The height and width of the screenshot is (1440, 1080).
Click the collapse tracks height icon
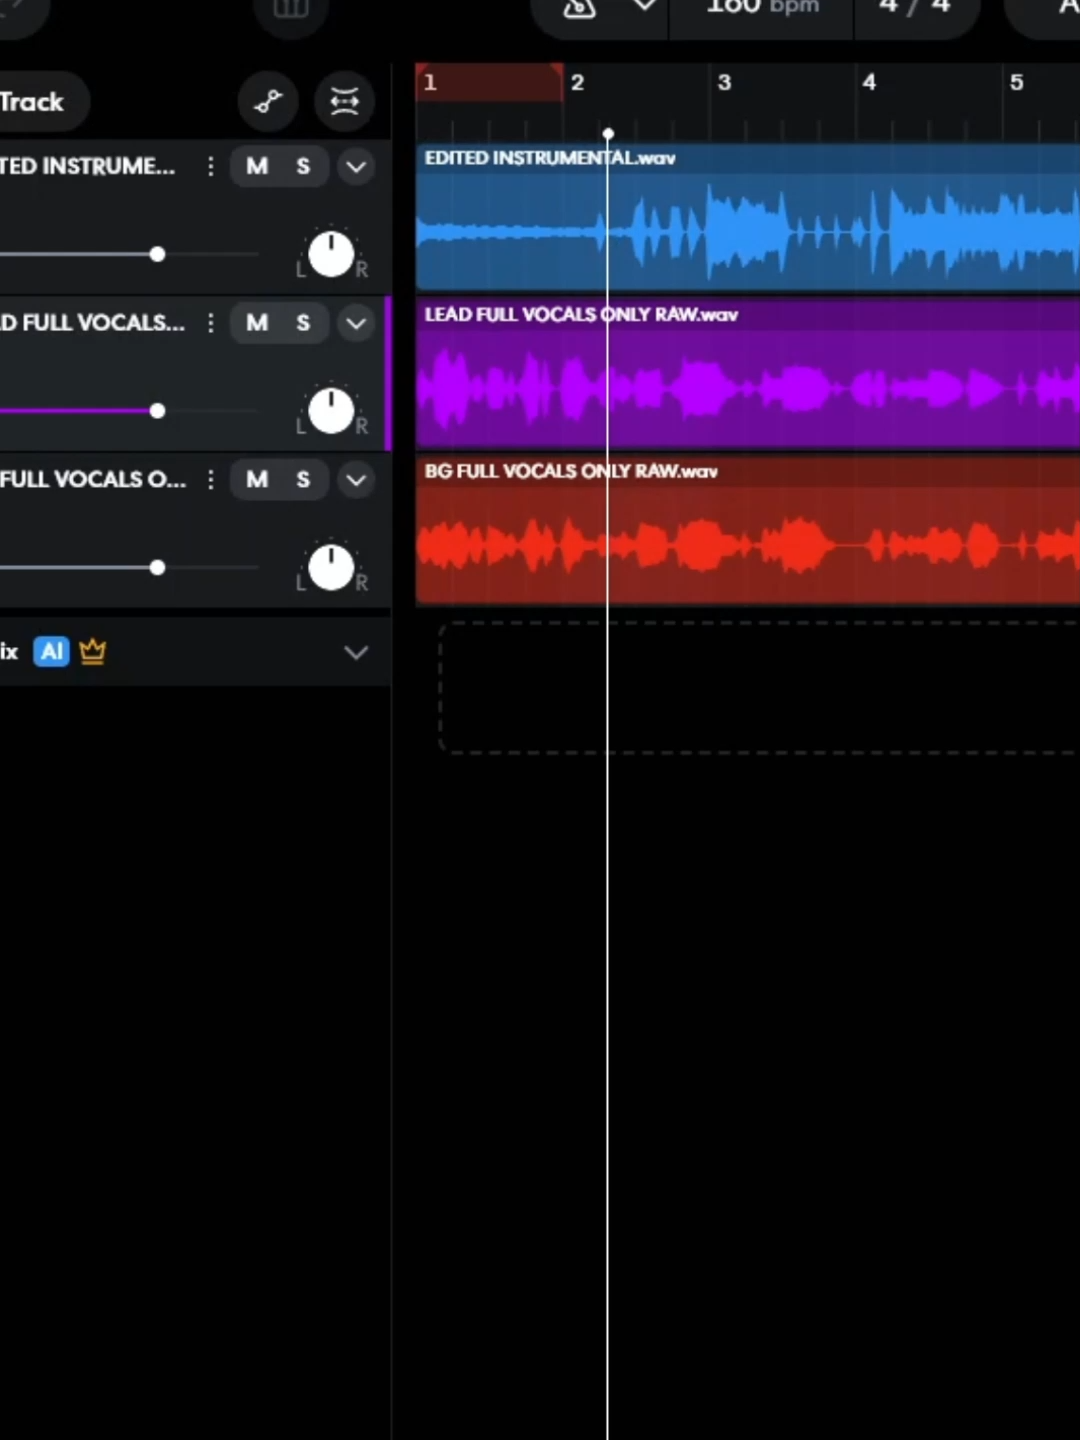tap(344, 101)
